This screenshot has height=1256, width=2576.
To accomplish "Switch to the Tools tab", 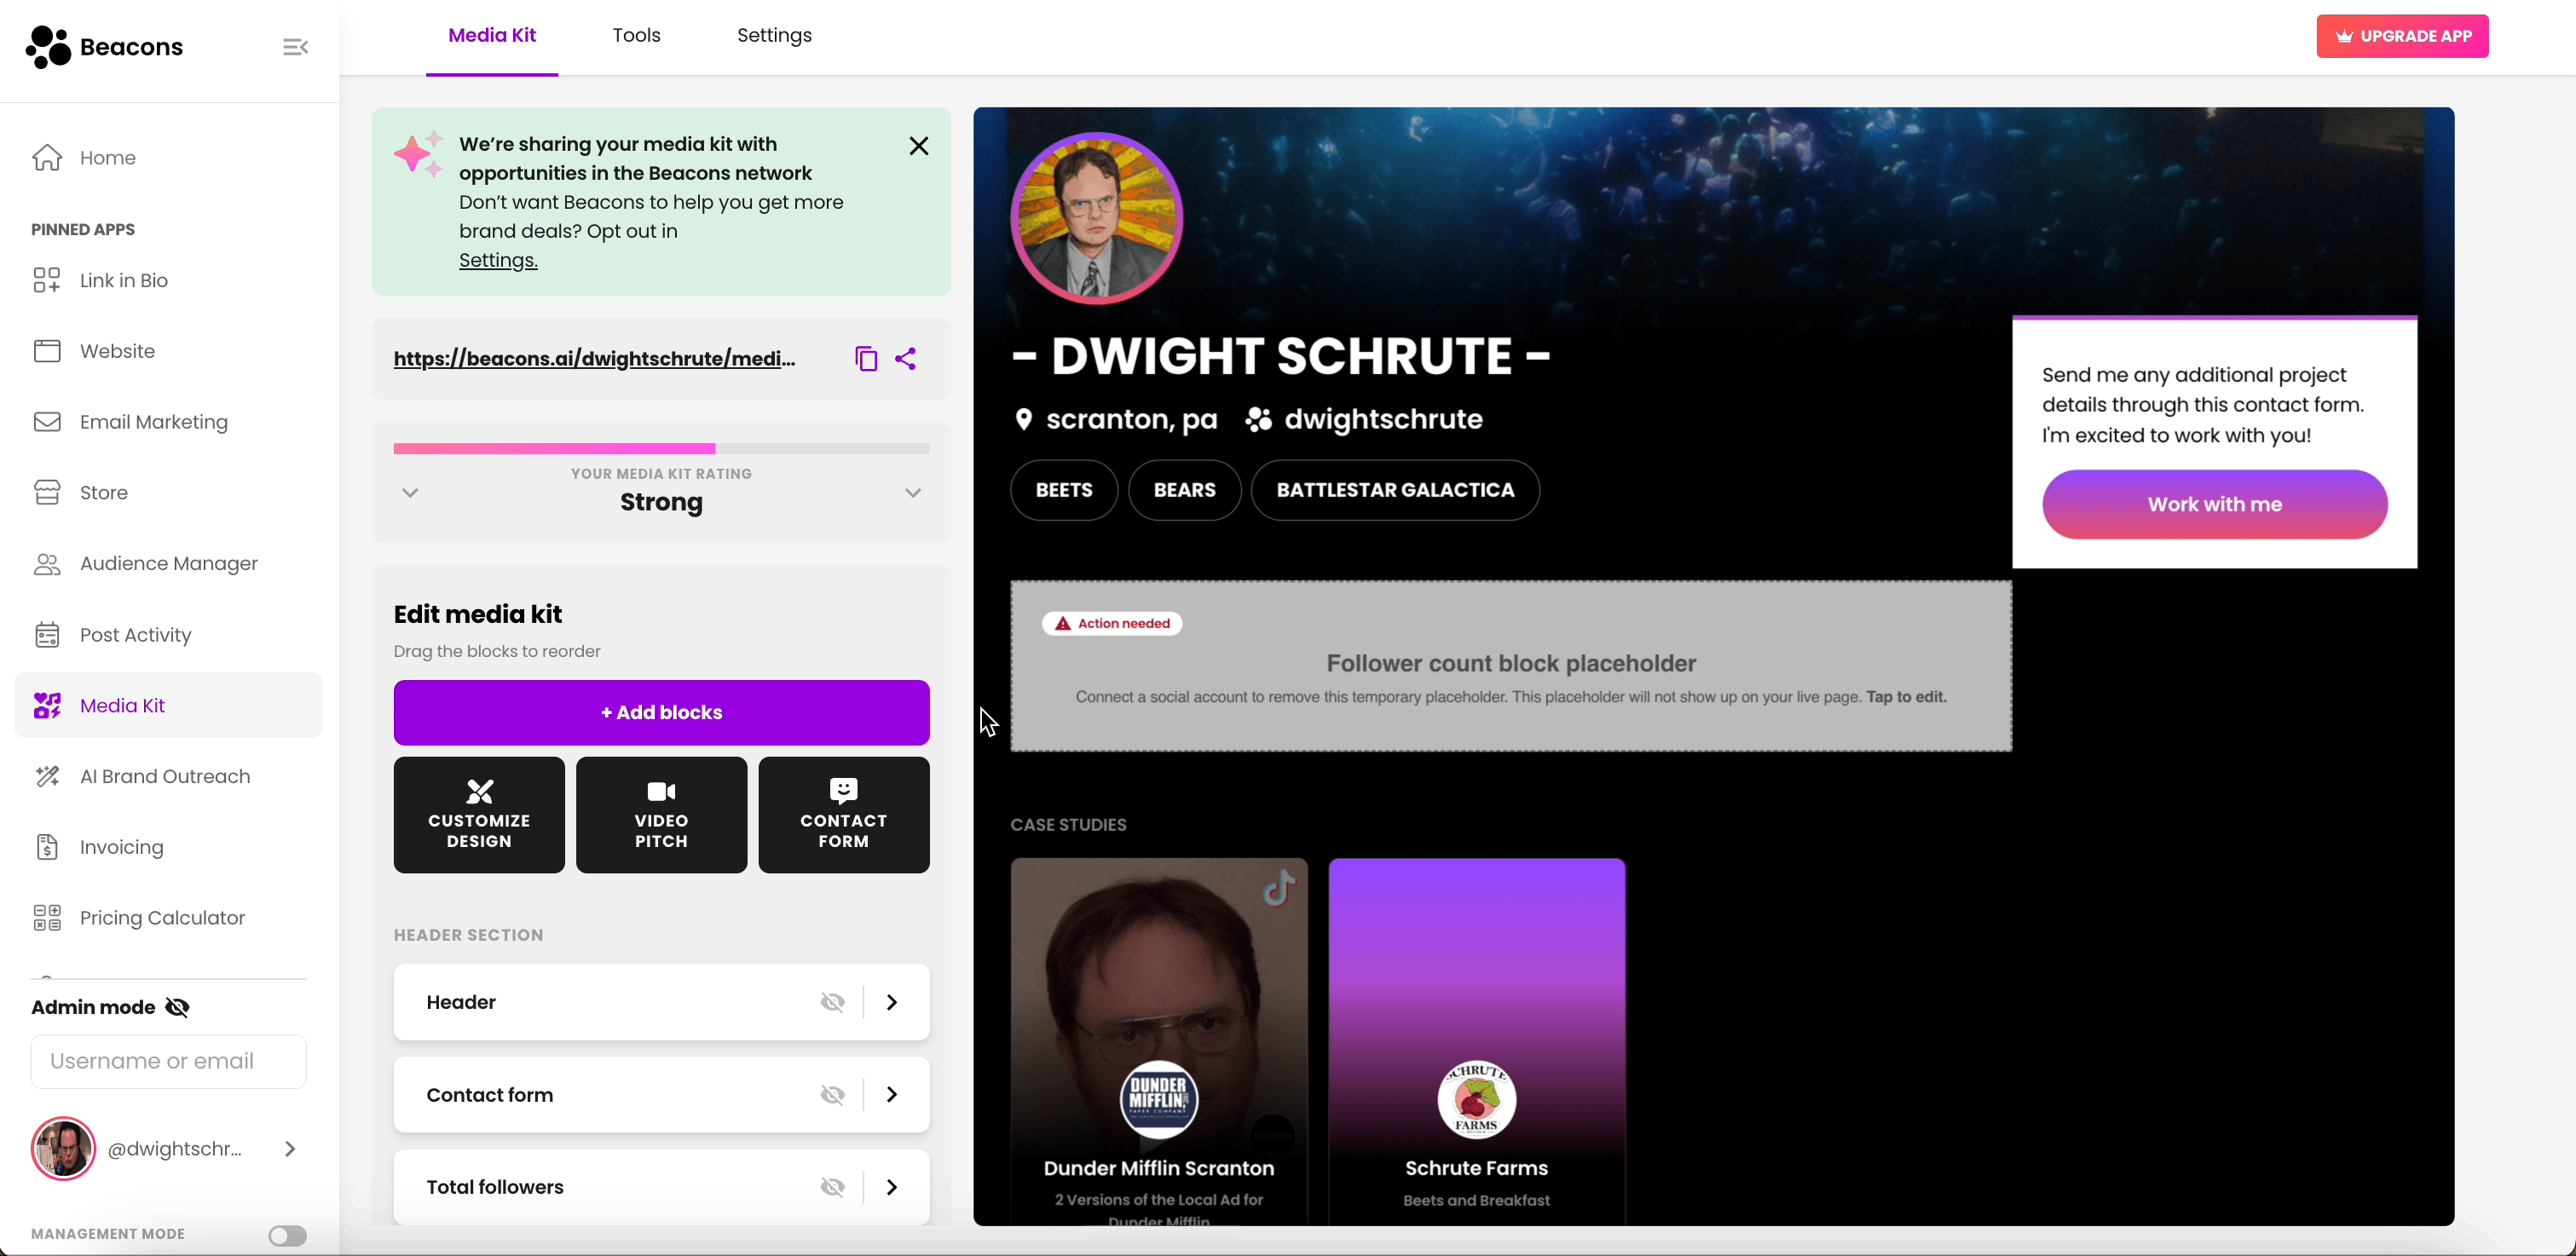I will (636, 36).
